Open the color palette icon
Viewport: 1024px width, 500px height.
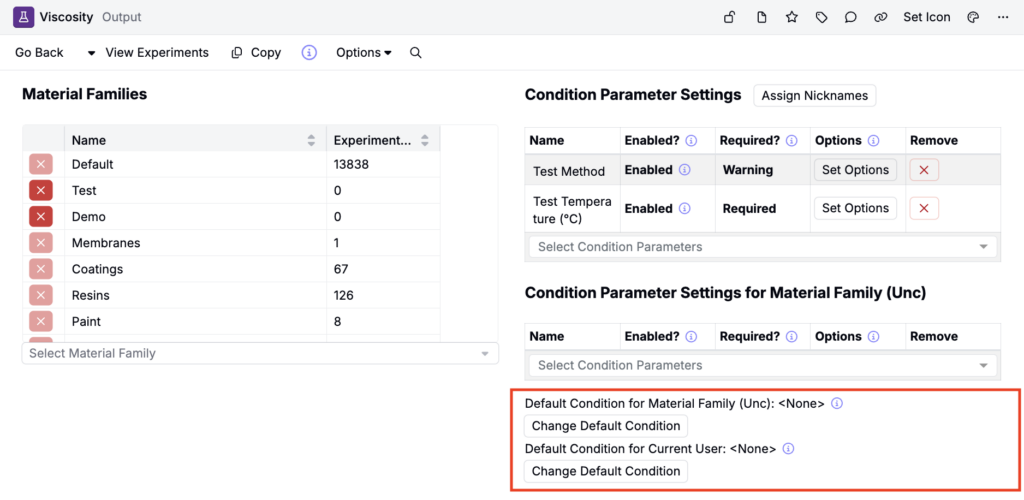[x=973, y=18]
